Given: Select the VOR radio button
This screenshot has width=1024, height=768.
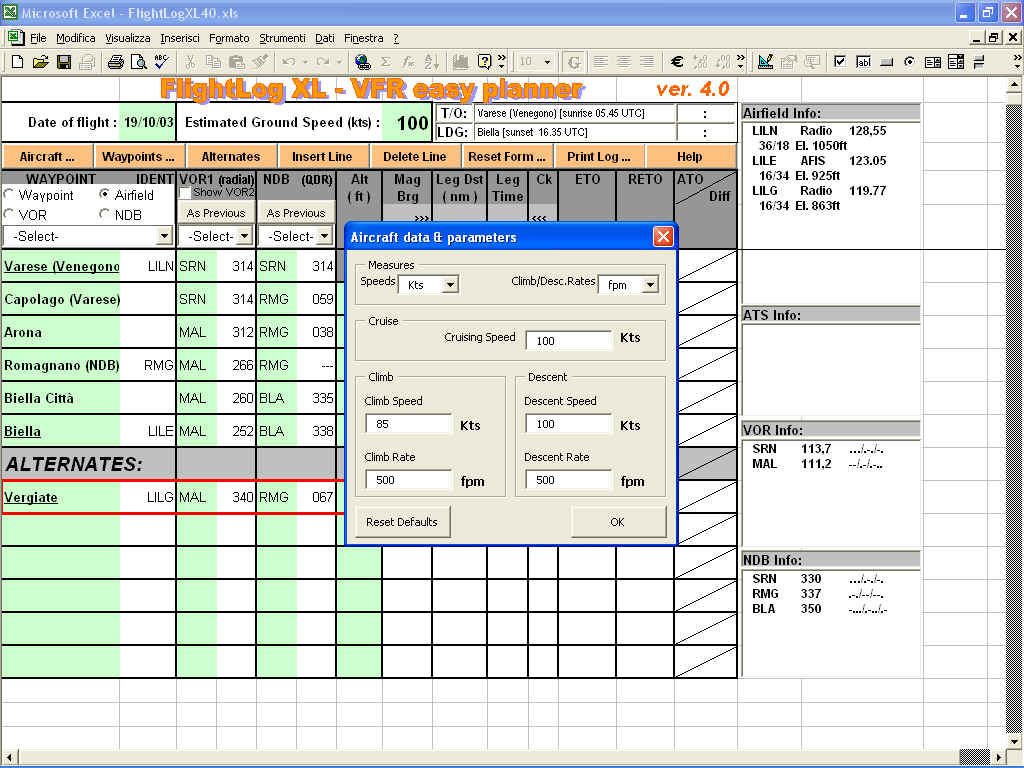Looking at the screenshot, I should click(x=9, y=214).
